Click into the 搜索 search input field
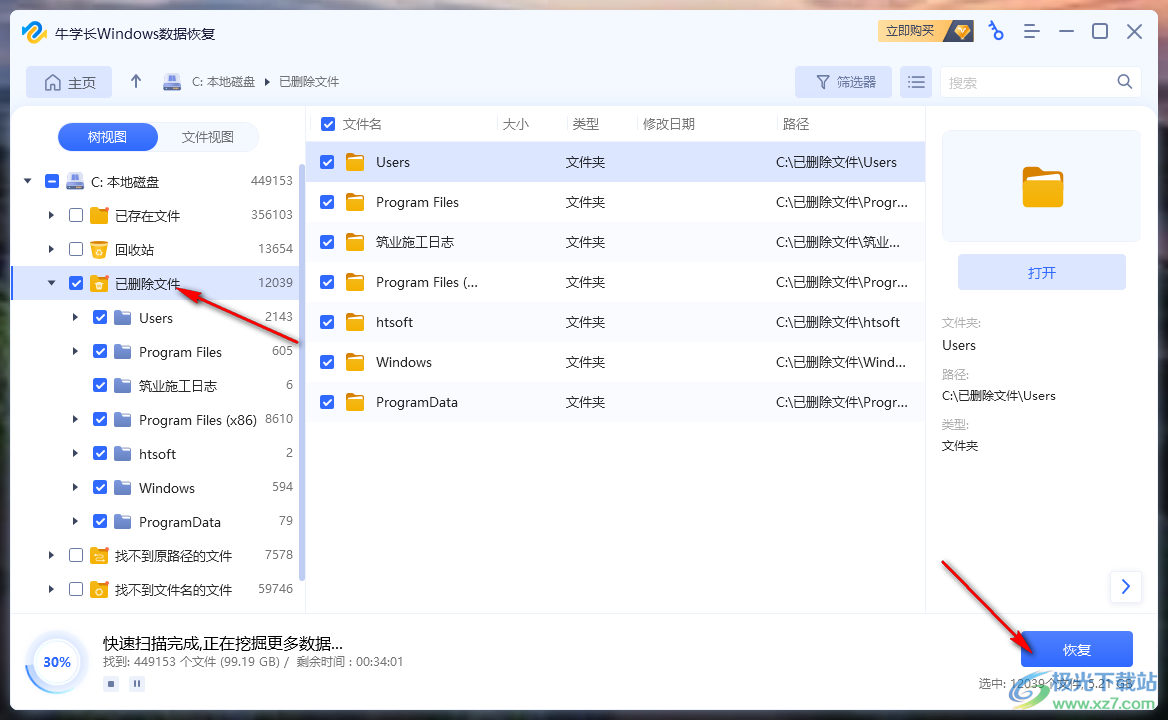The width and height of the screenshot is (1168, 720). tap(1028, 82)
